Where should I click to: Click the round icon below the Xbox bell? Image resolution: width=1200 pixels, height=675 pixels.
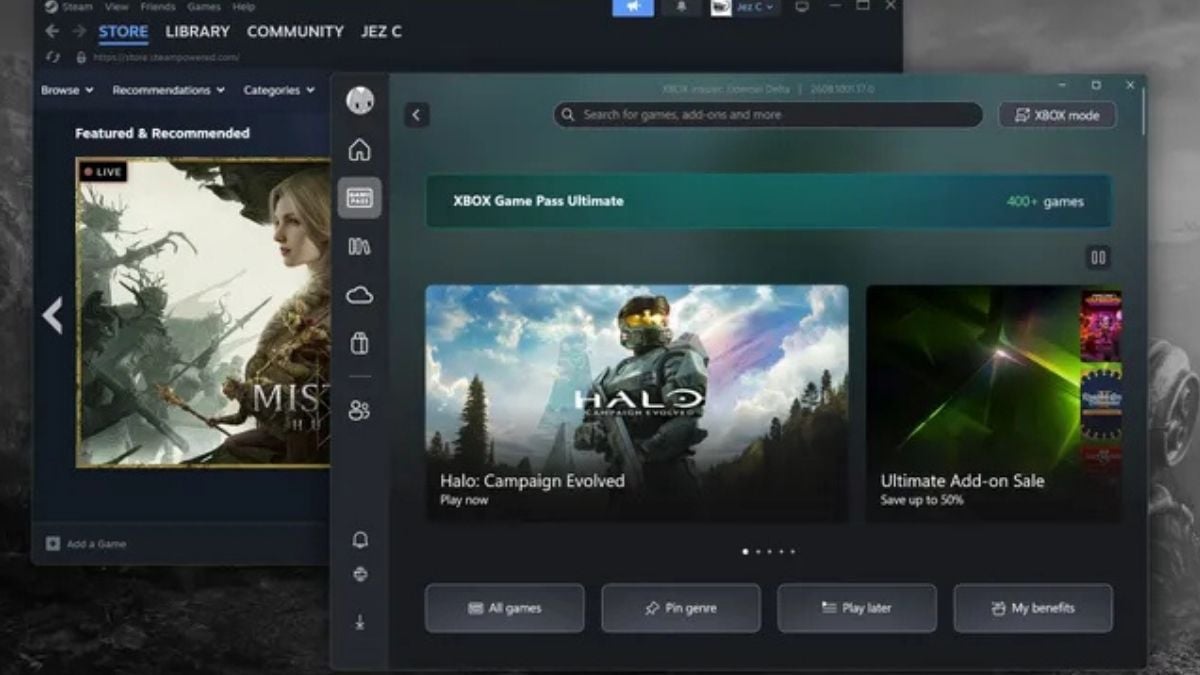tap(360, 574)
